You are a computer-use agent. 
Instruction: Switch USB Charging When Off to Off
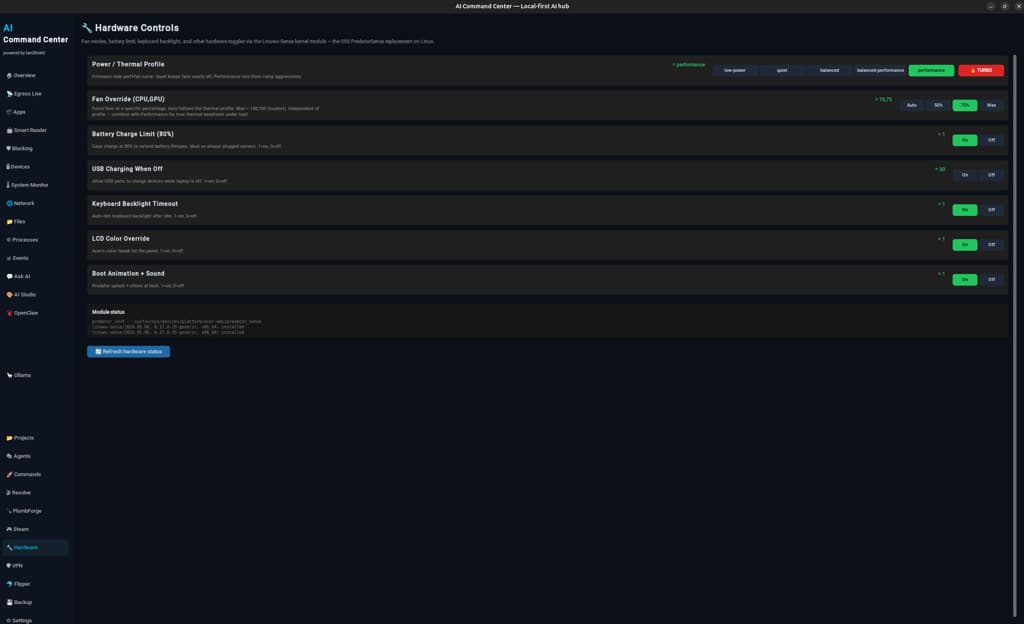pos(991,175)
